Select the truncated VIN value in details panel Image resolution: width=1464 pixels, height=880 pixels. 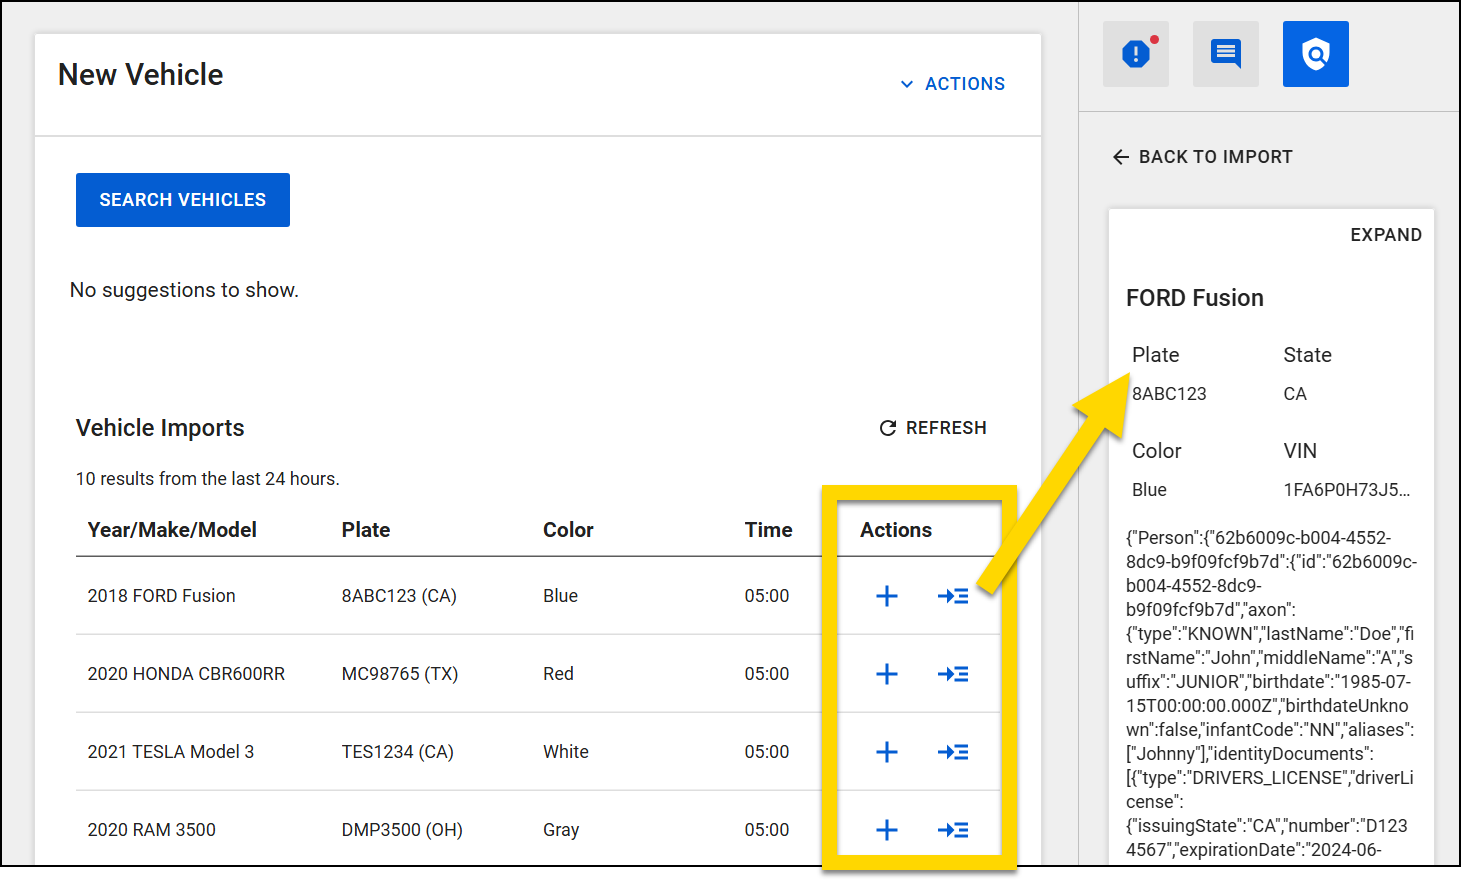tap(1350, 489)
